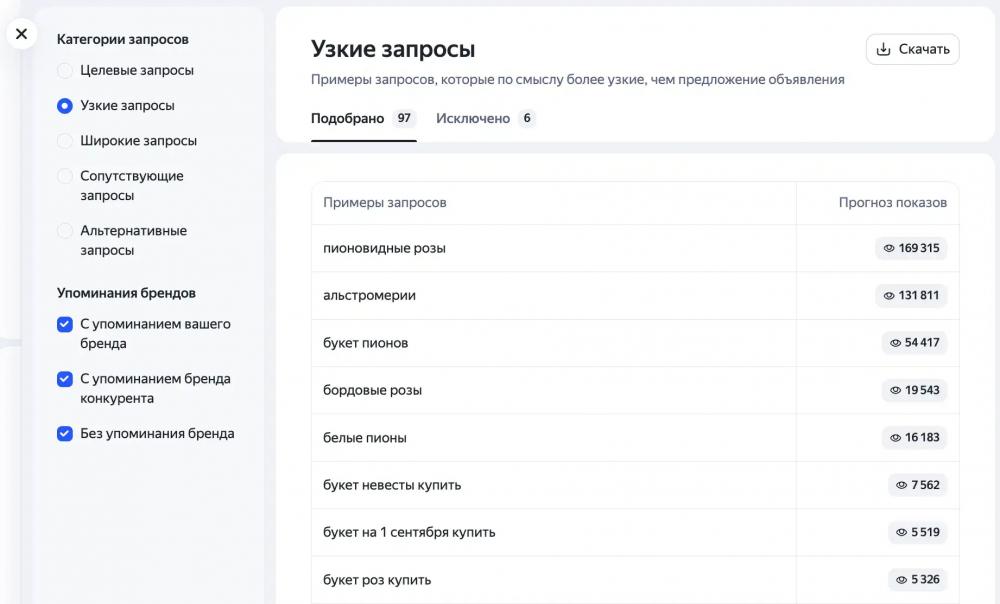Click the download icon next to Скачать
The image size is (1000, 604).
[883, 49]
